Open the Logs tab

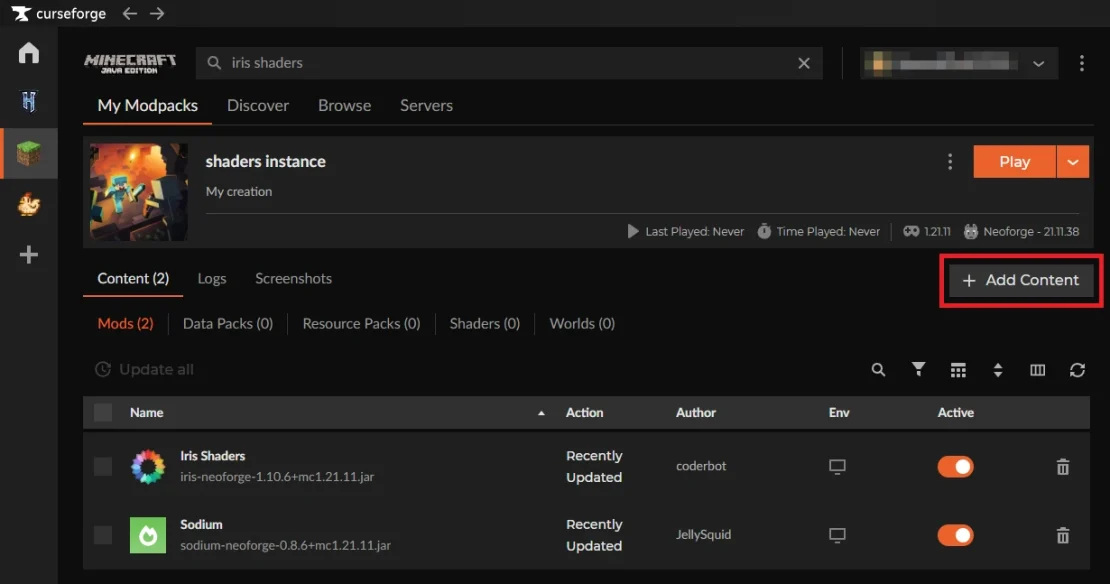point(212,278)
